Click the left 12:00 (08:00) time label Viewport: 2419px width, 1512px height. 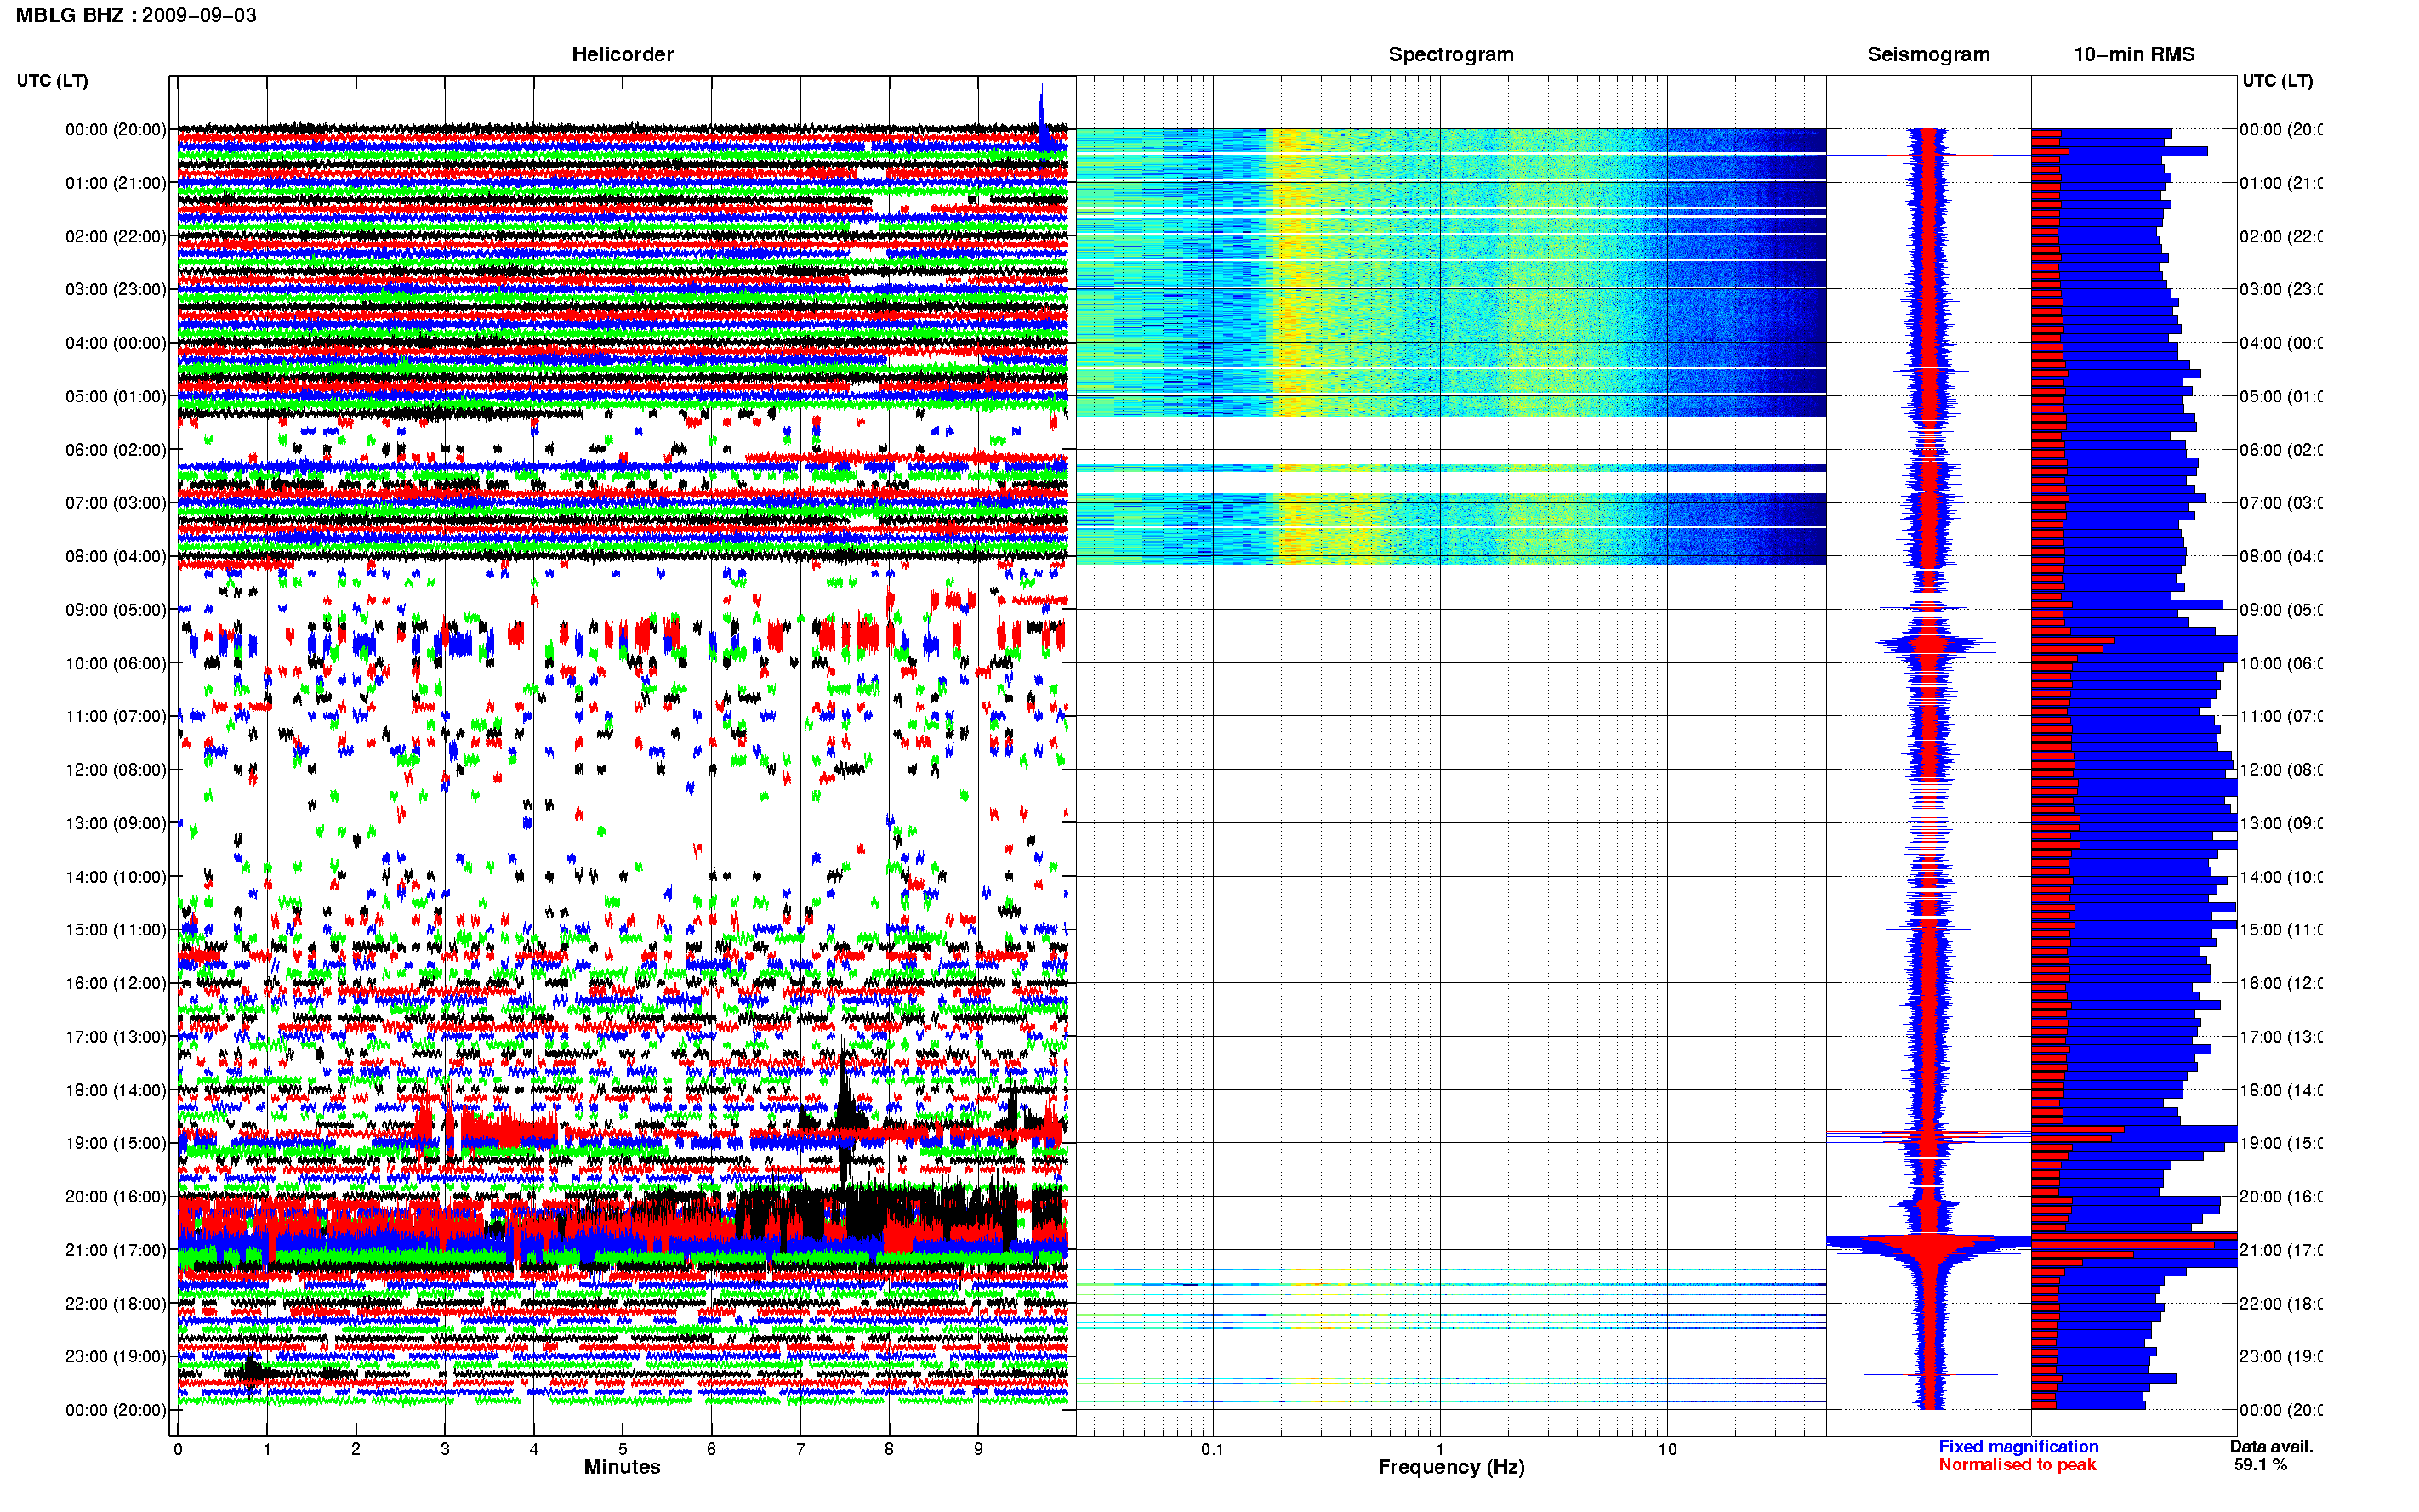pos(115,769)
